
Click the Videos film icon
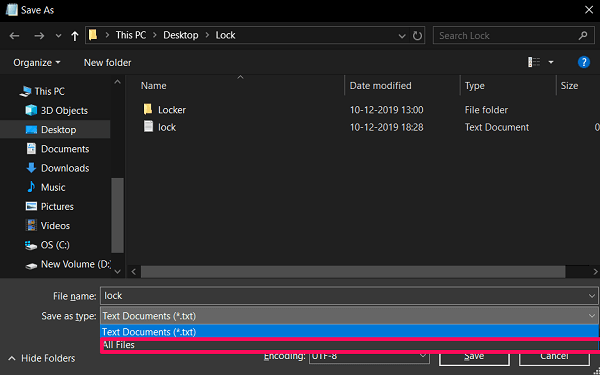31,225
